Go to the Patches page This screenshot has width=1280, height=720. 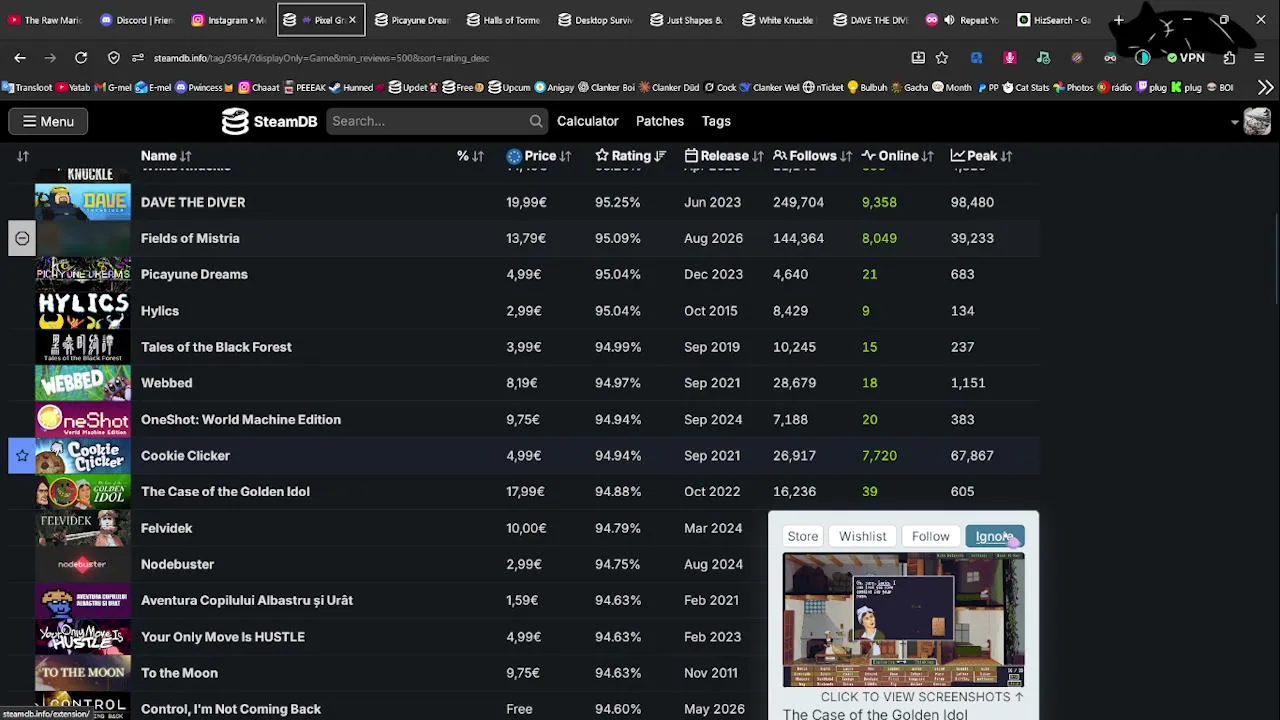660,121
